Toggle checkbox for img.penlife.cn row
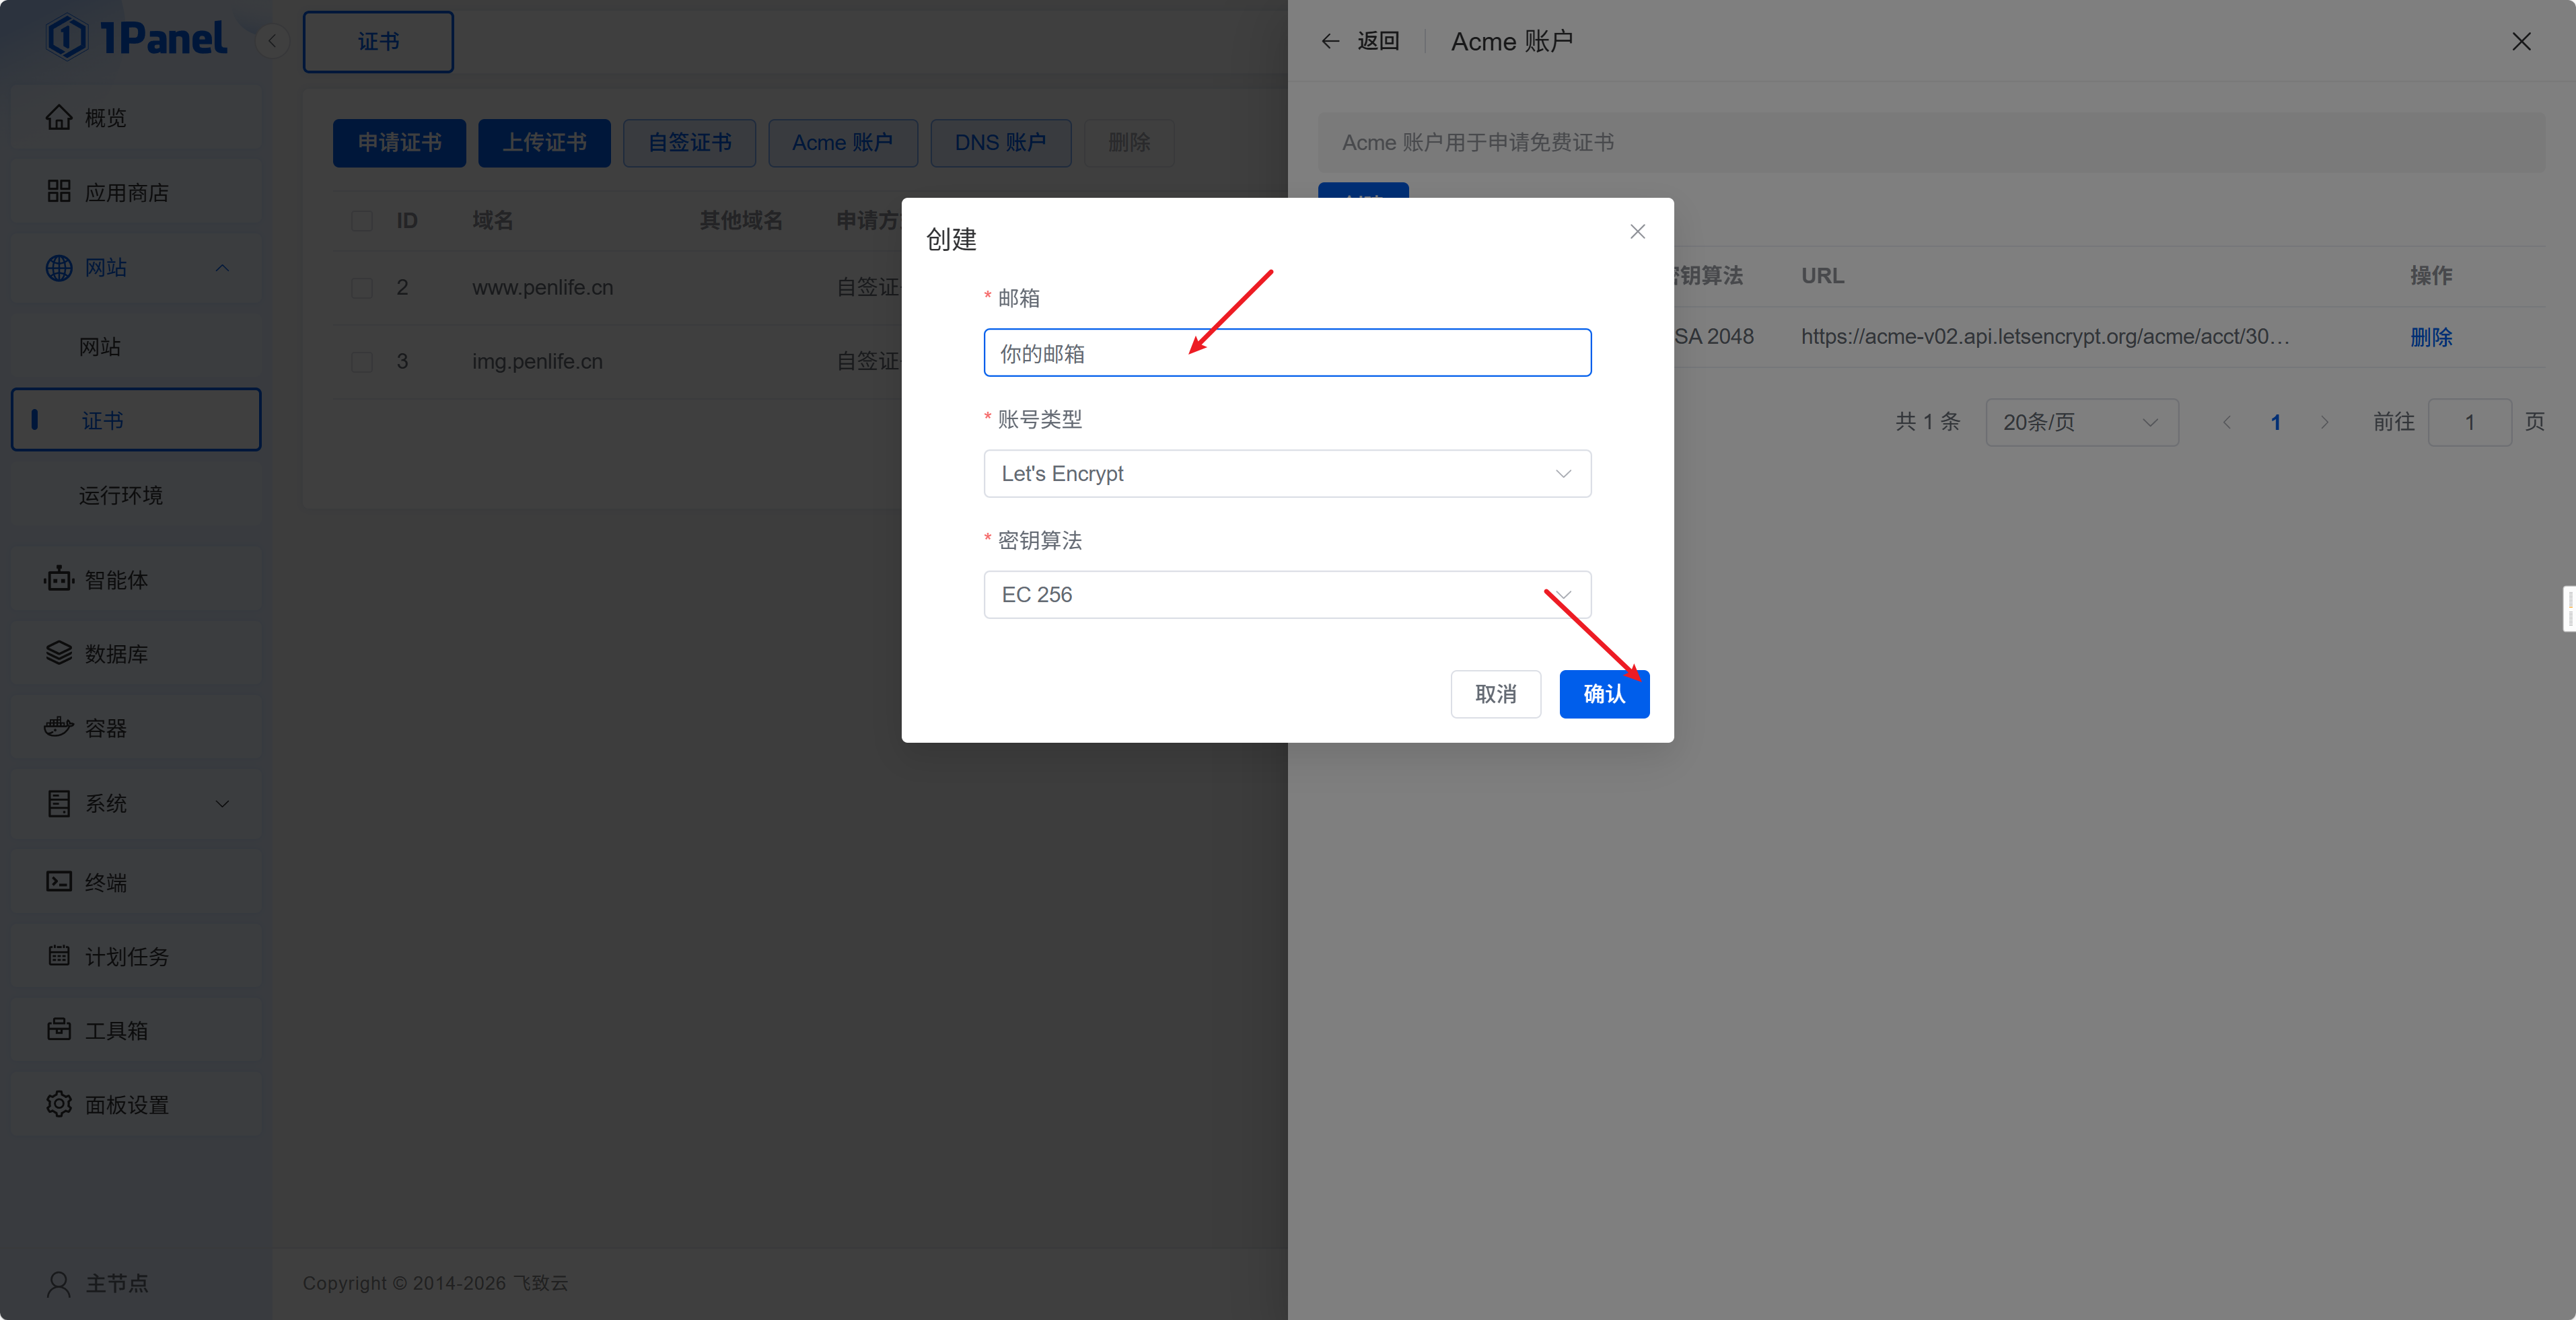2576x1320 pixels. (362, 362)
